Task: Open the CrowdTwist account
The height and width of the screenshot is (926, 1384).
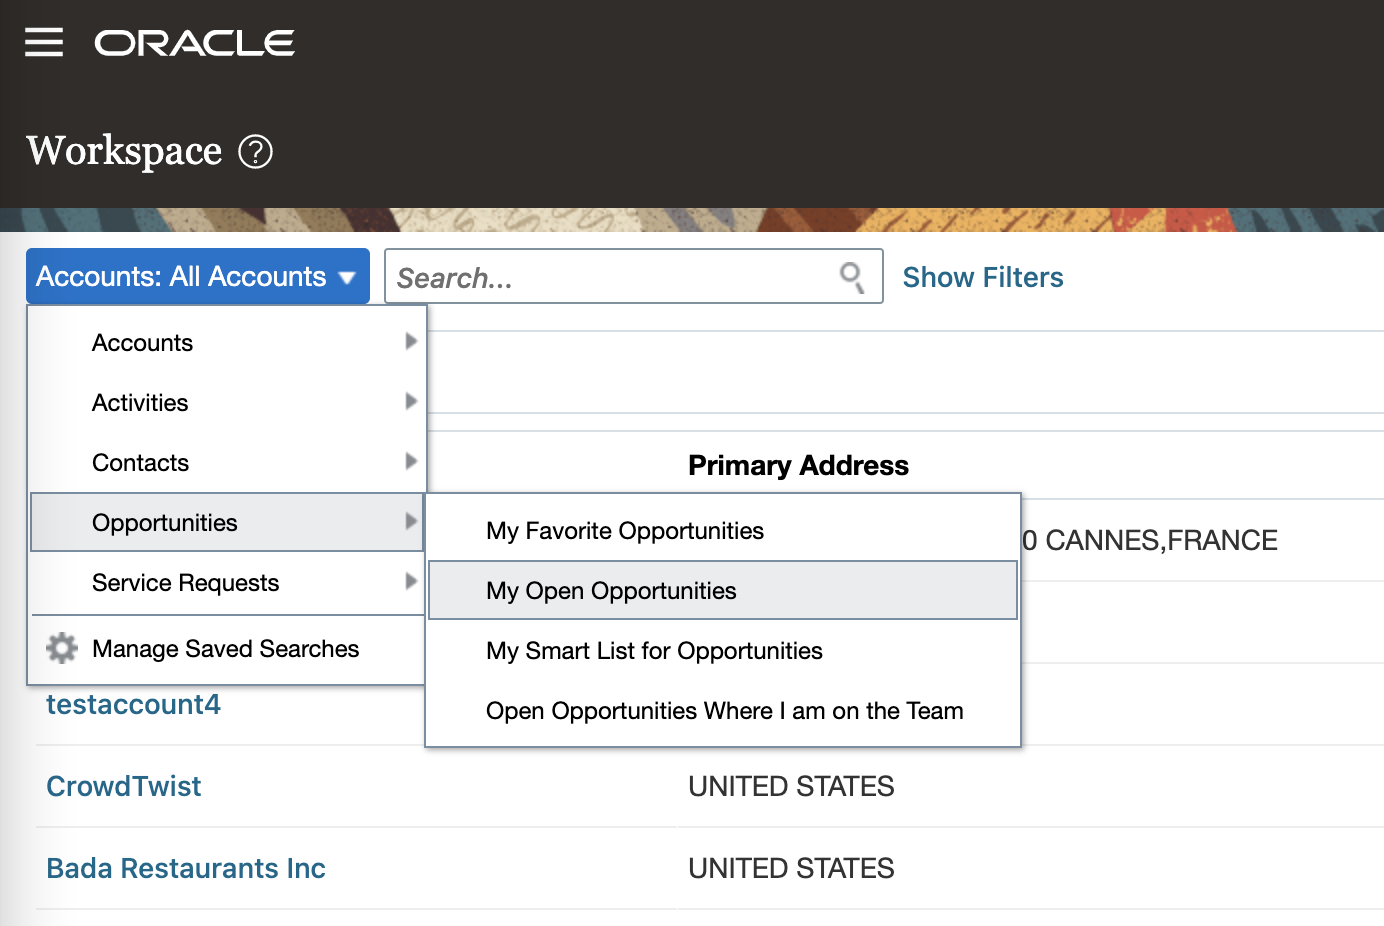Action: click(124, 786)
